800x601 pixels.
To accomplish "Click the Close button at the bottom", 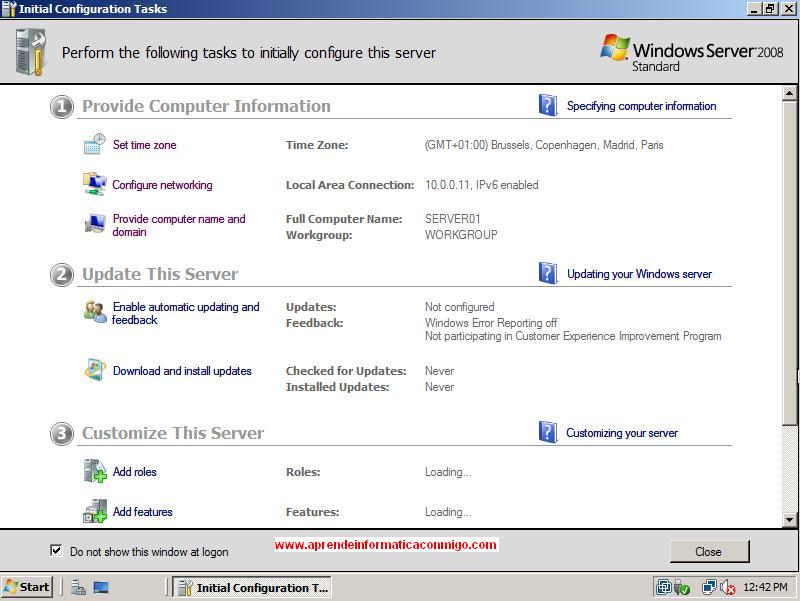I will pyautogui.click(x=709, y=552).
